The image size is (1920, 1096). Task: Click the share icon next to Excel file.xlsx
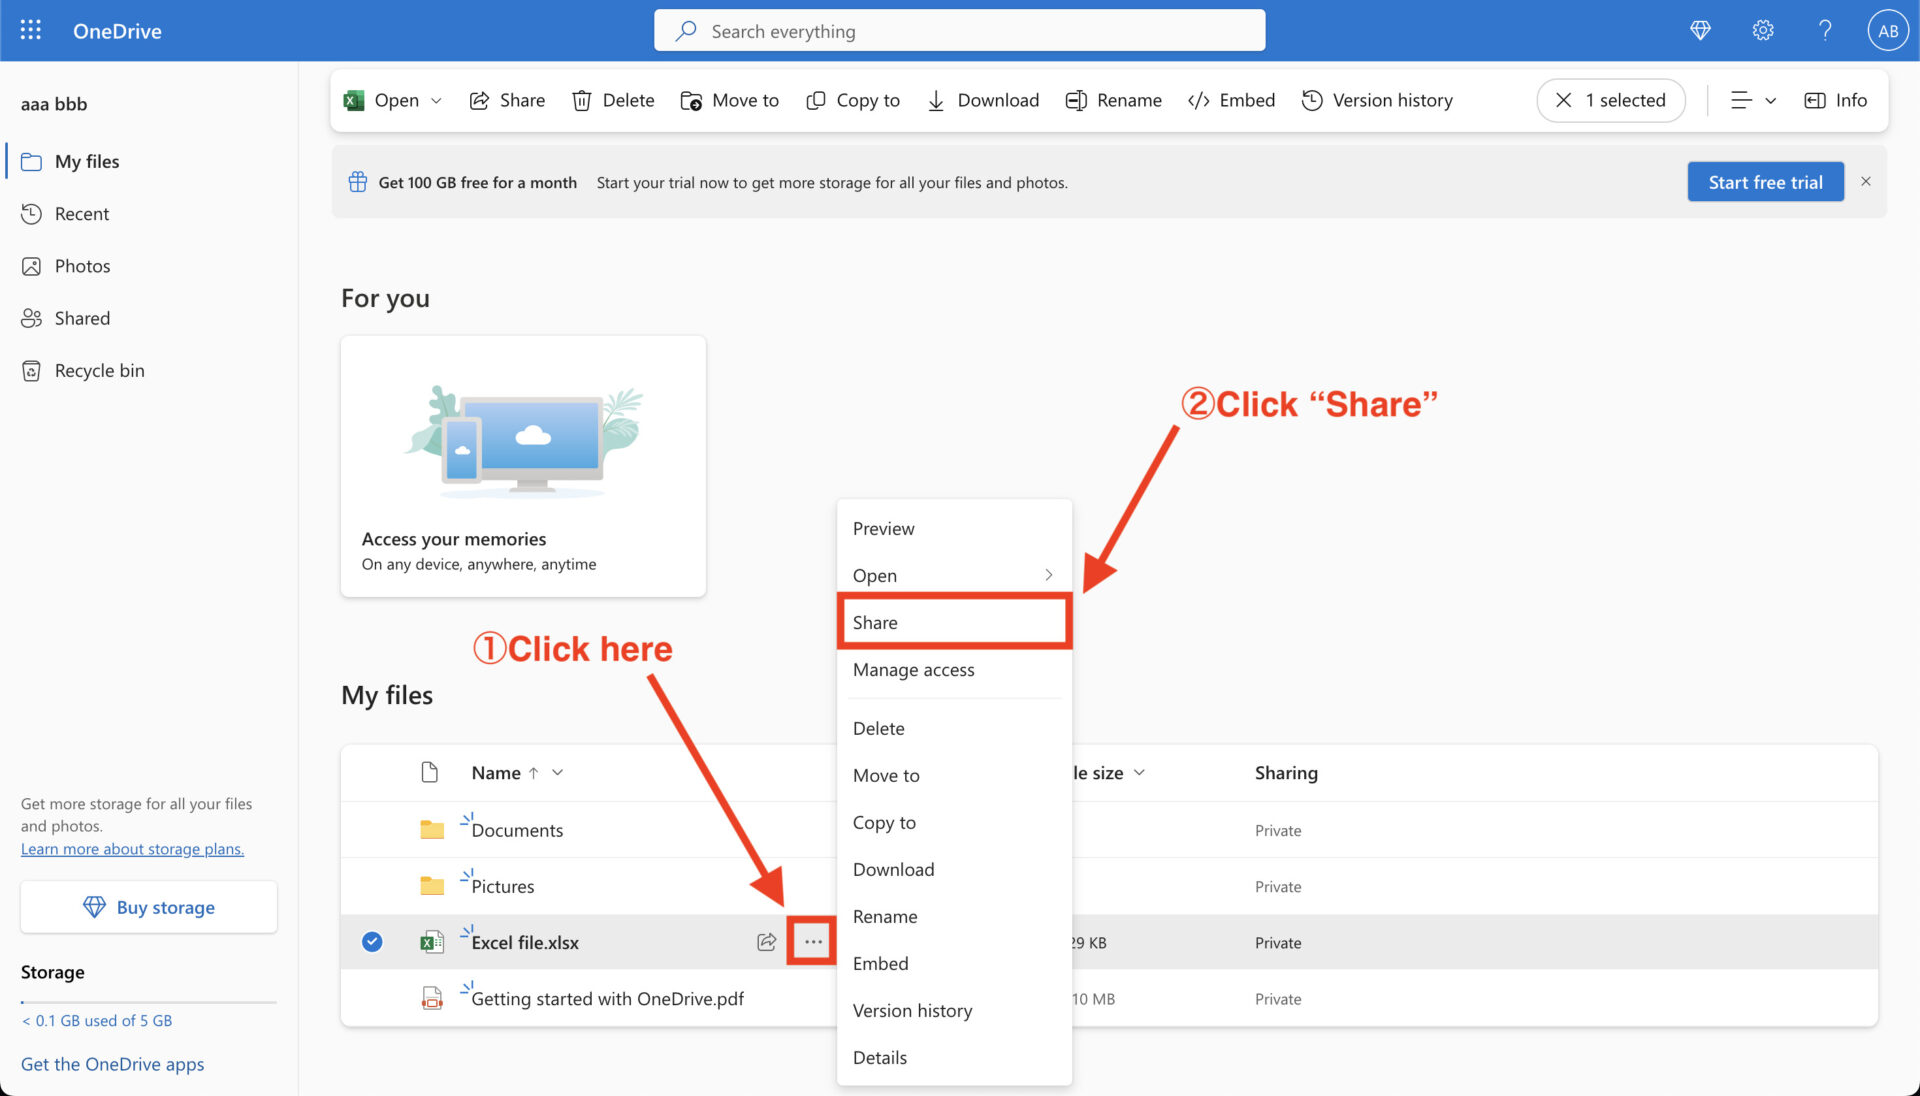(x=765, y=941)
